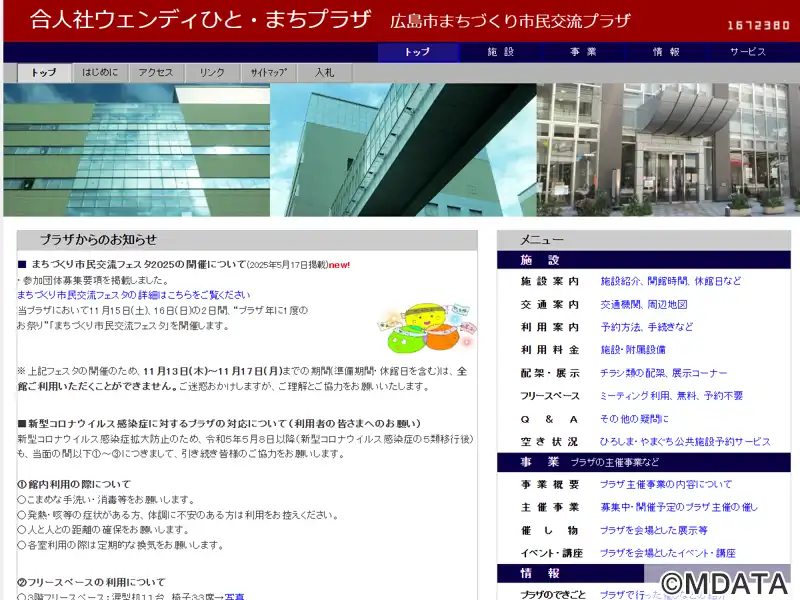The height and width of the screenshot is (600, 800).
Task: Open 募集中・開催予定のプラザ主催の催し link
Action: pos(679,508)
